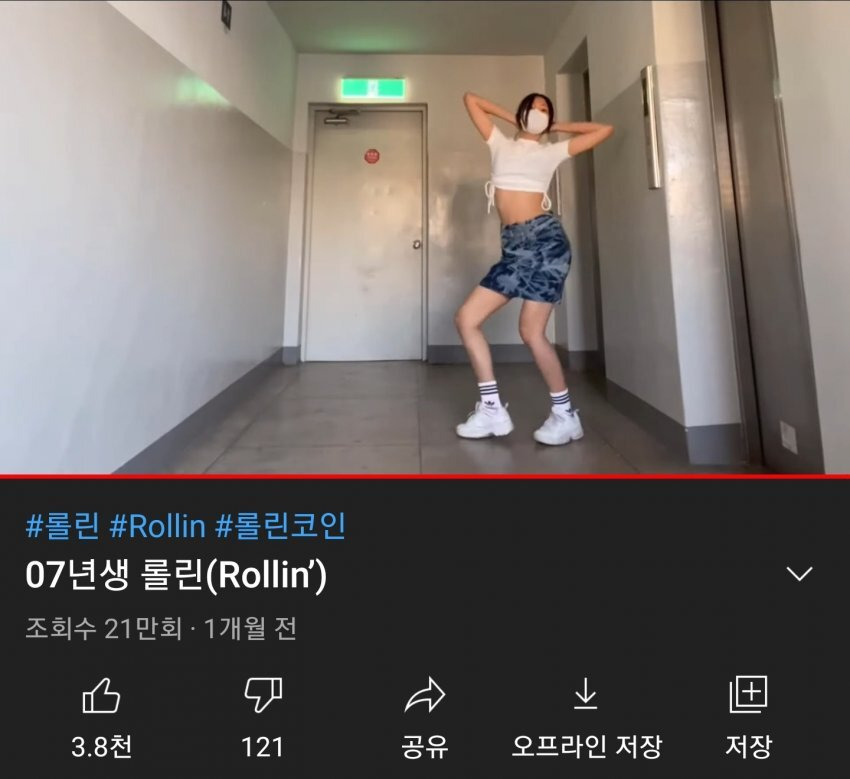This screenshot has width=850, height=779.
Task: Tap the video player frame
Action: tap(425, 237)
